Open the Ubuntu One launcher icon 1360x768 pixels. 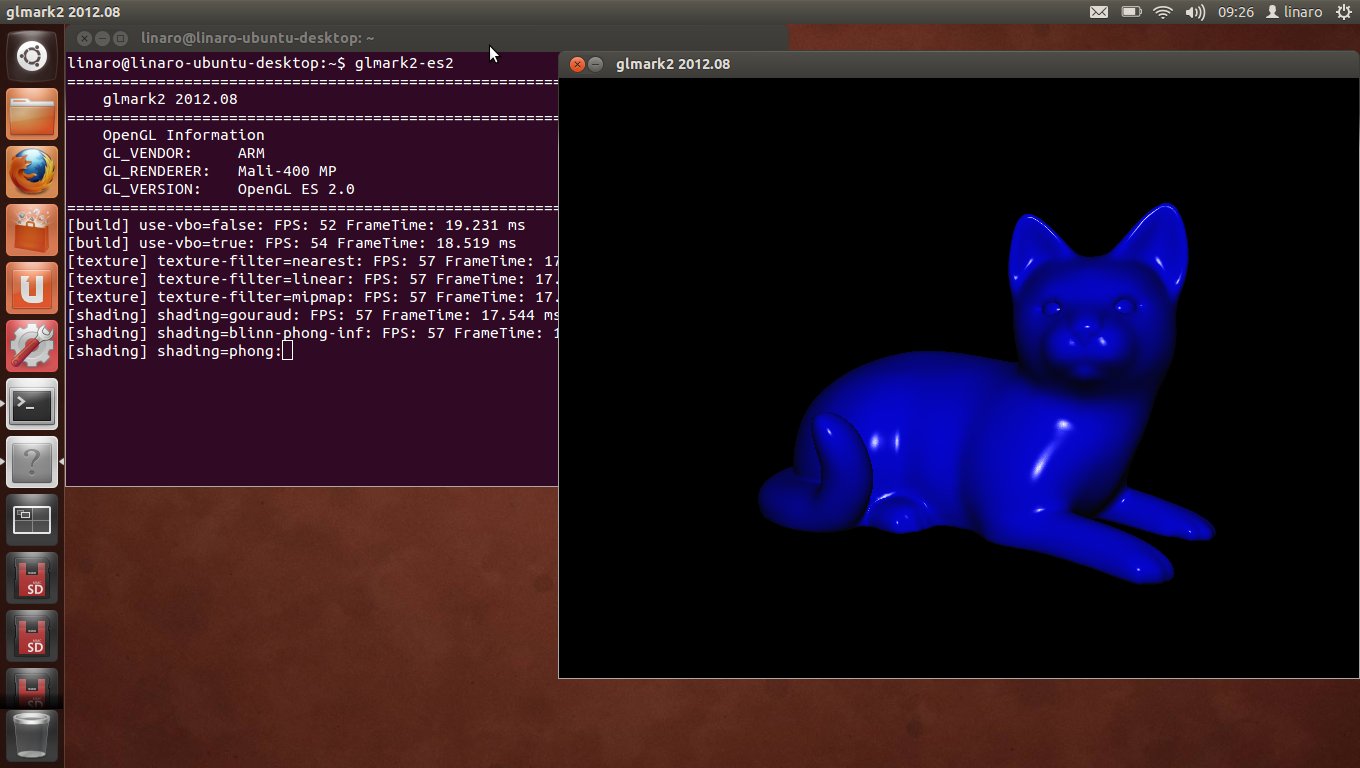pos(33,288)
